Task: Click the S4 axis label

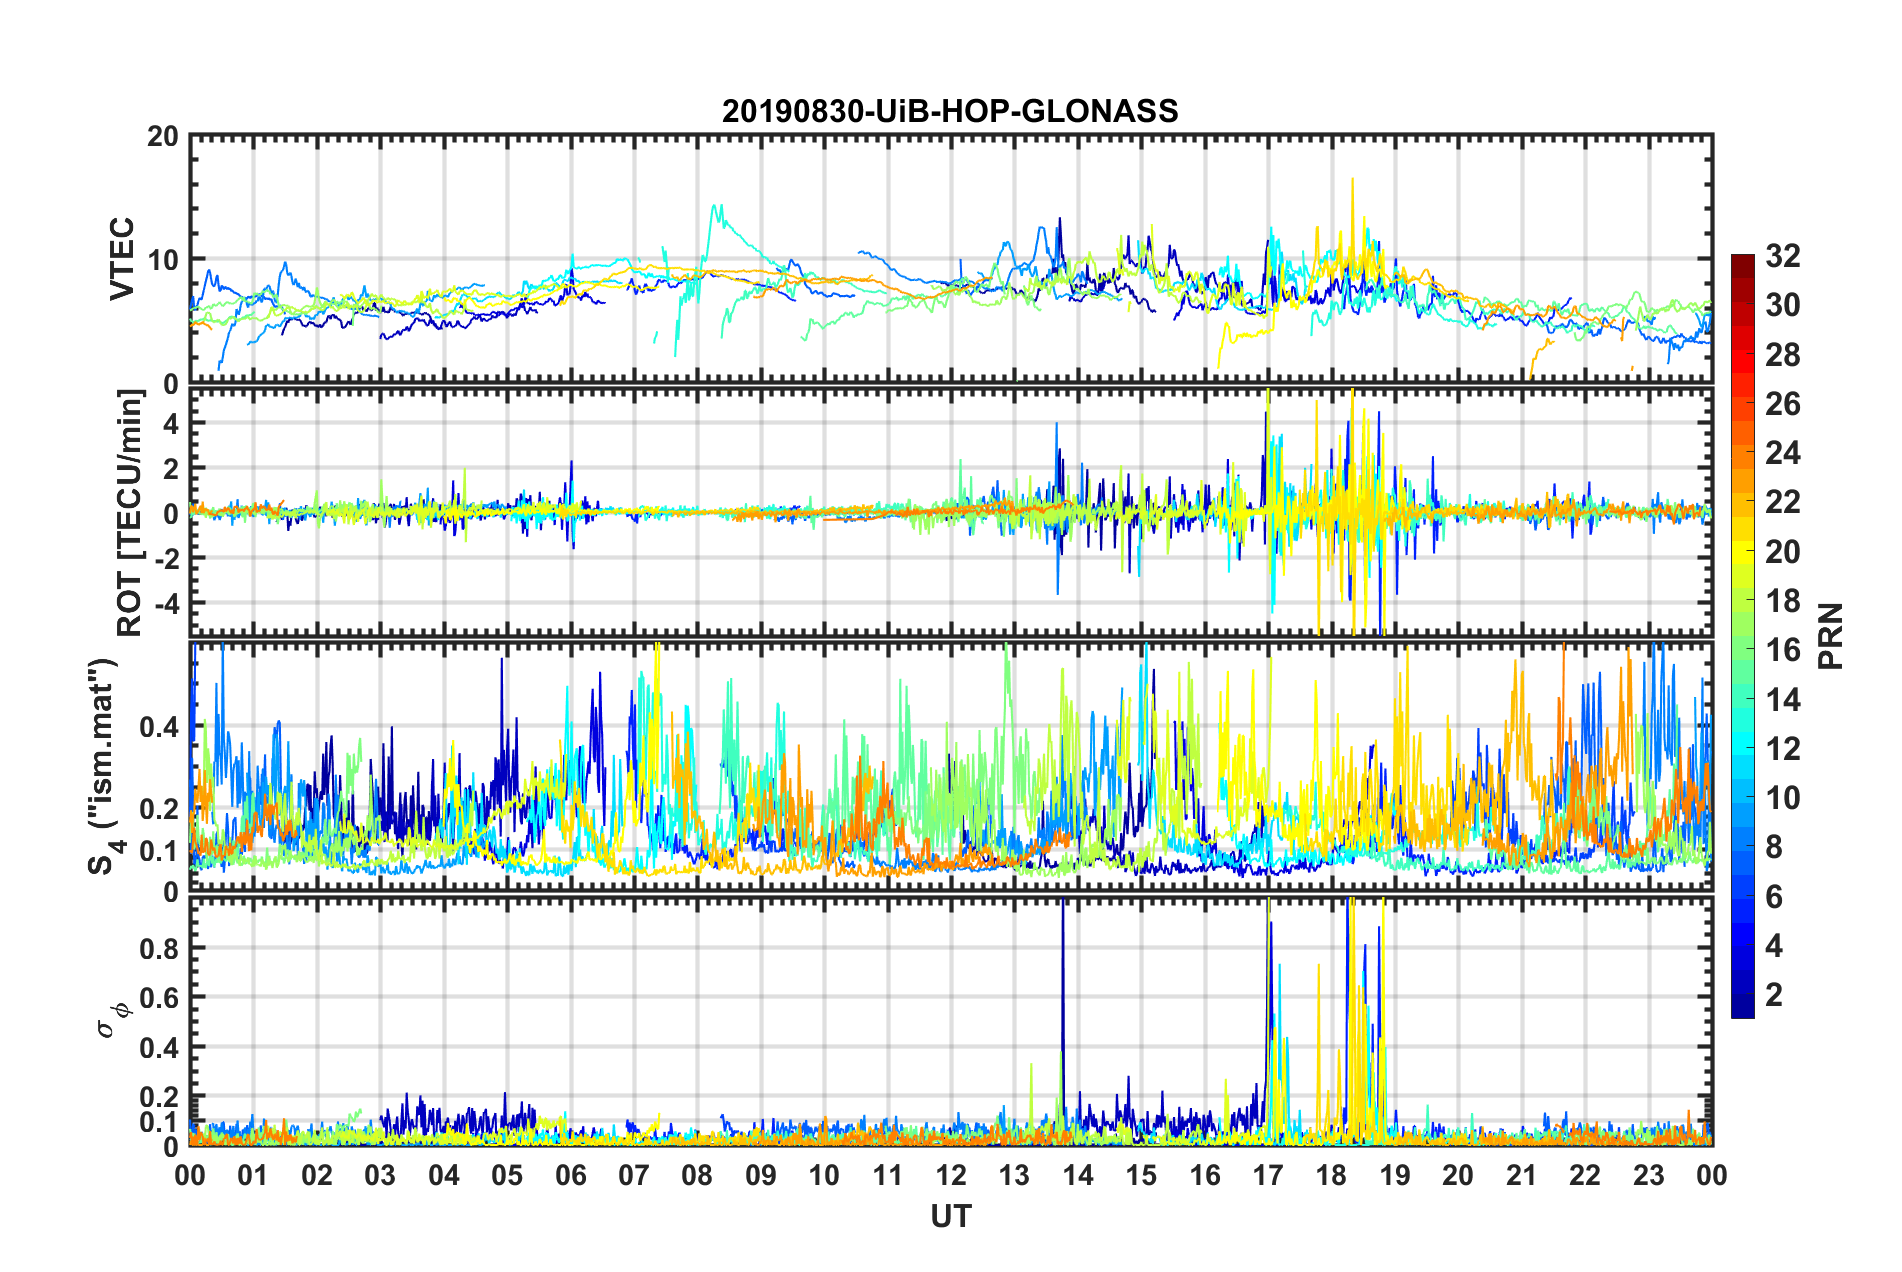Action: [103, 766]
